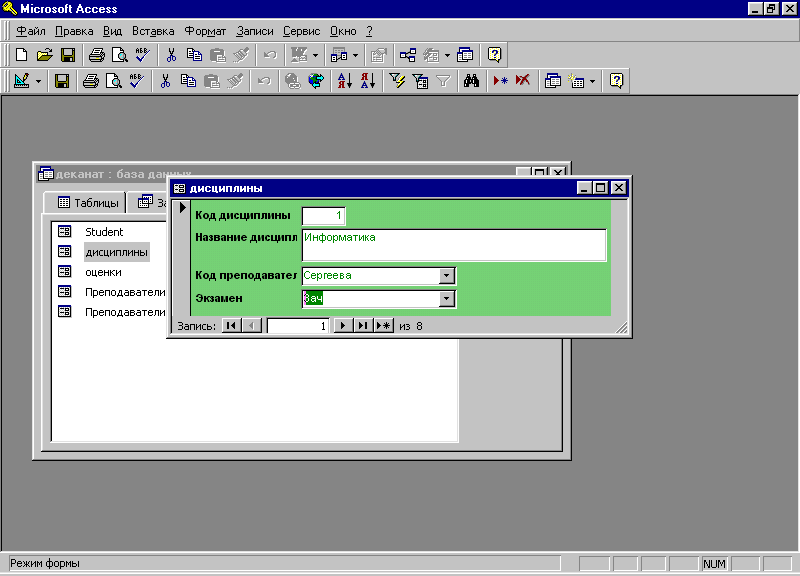
Task: Print the form using Form View toolbar's printer icon
Action: [x=91, y=81]
